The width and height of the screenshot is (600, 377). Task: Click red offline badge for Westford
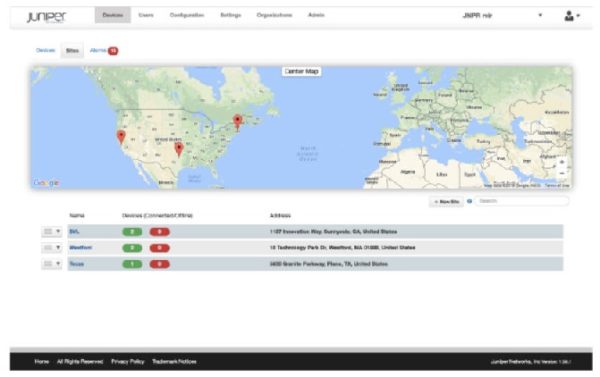coord(160,248)
